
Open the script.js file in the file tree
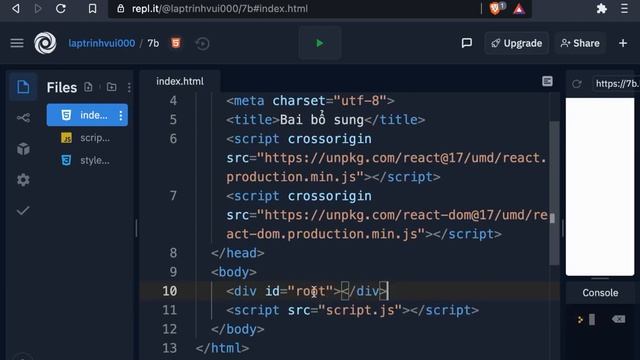87,138
